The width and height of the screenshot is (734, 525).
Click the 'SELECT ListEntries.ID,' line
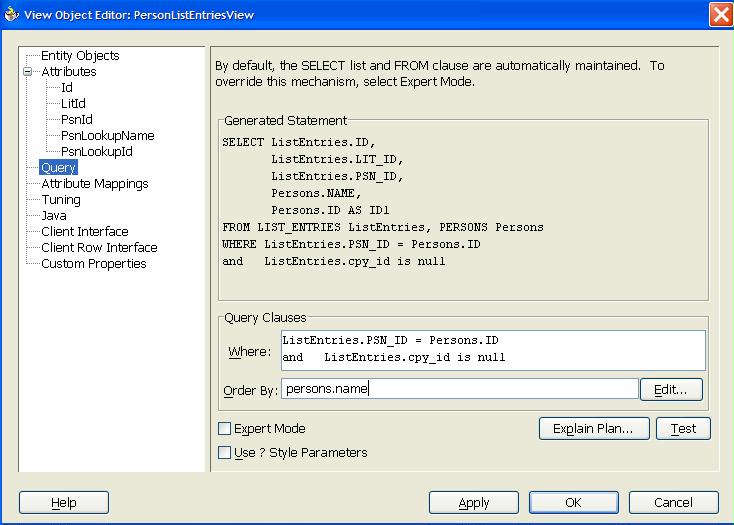coord(299,142)
